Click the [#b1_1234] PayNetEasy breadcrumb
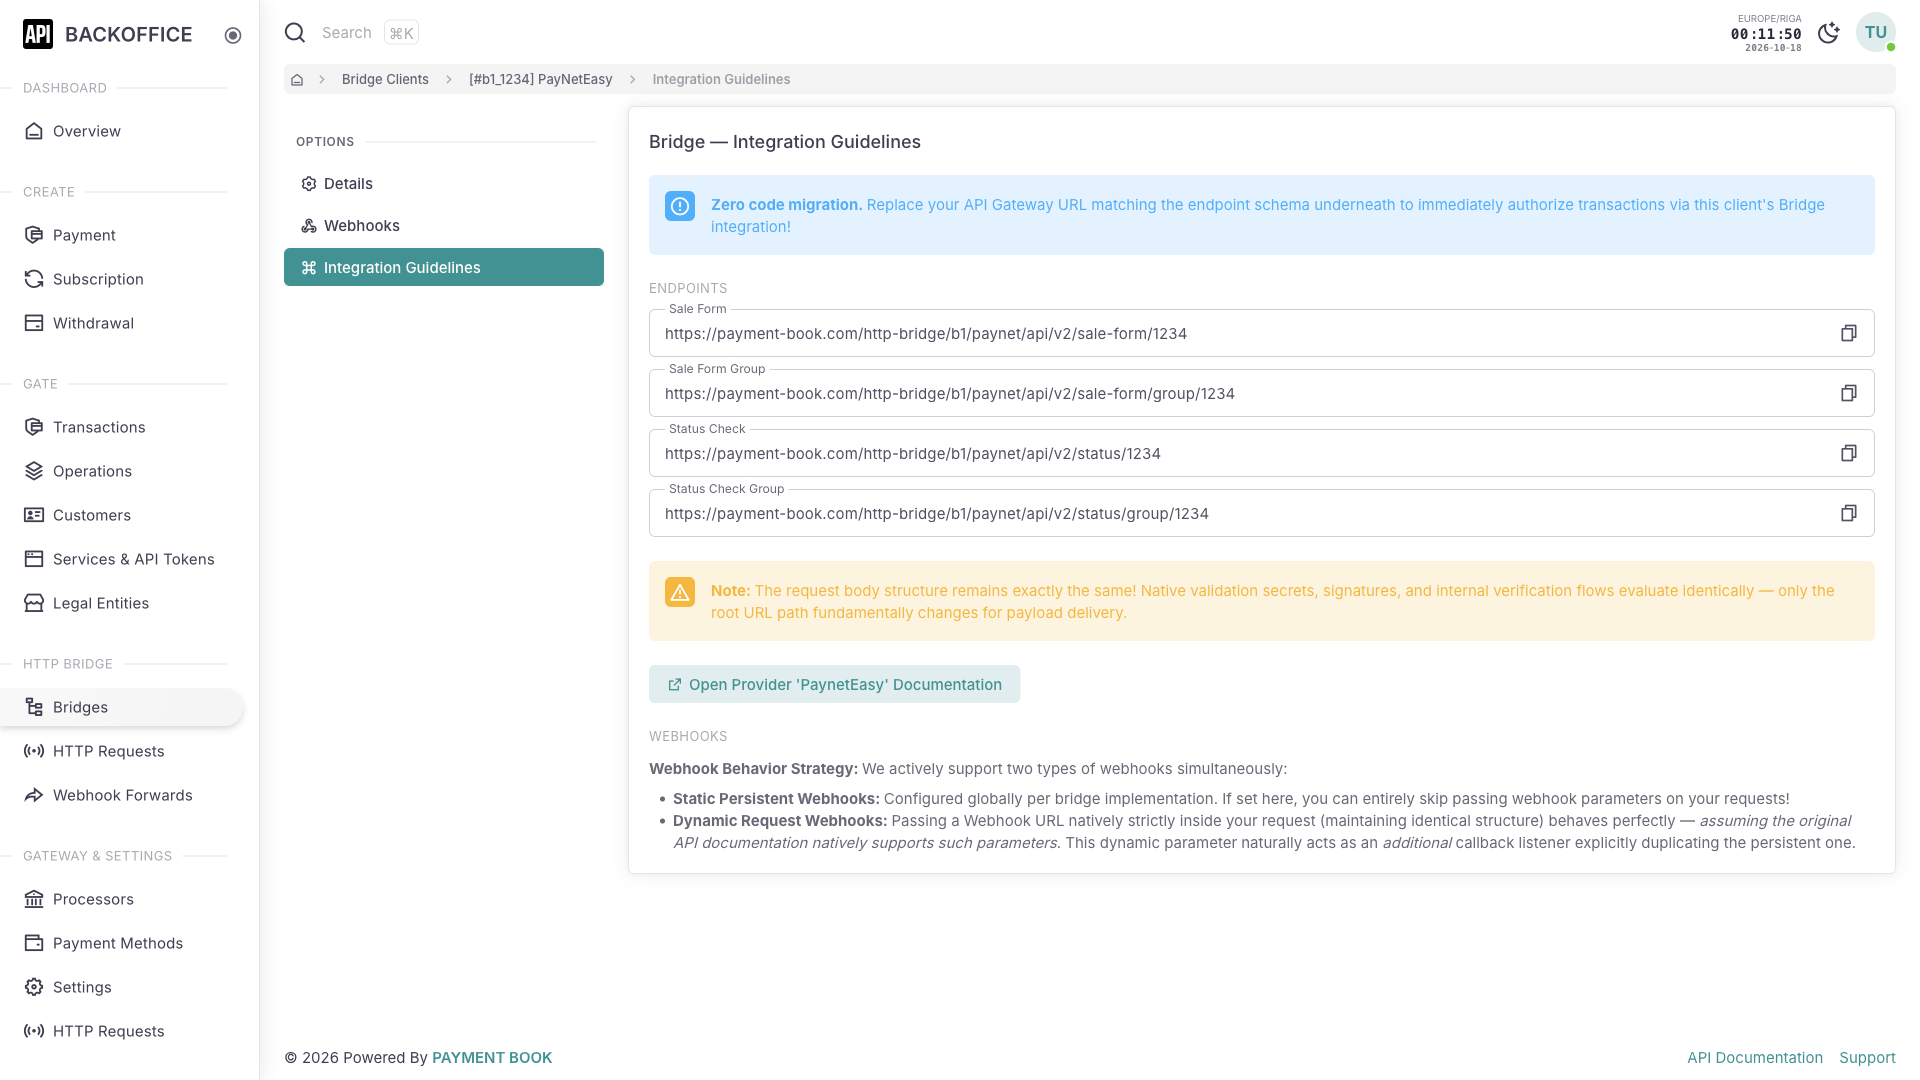 tap(540, 79)
